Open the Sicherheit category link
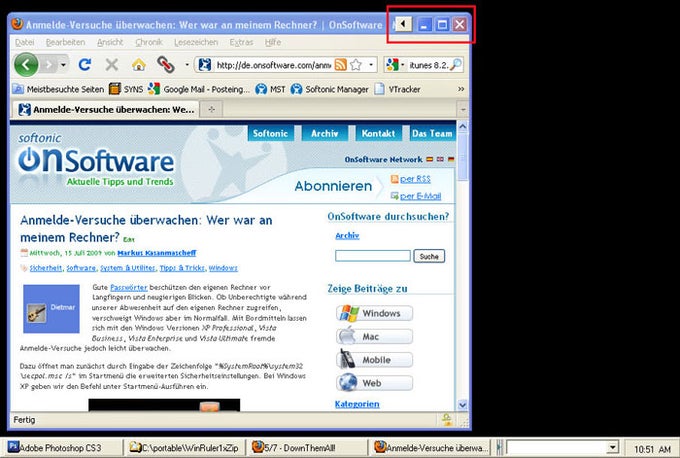 point(46,268)
